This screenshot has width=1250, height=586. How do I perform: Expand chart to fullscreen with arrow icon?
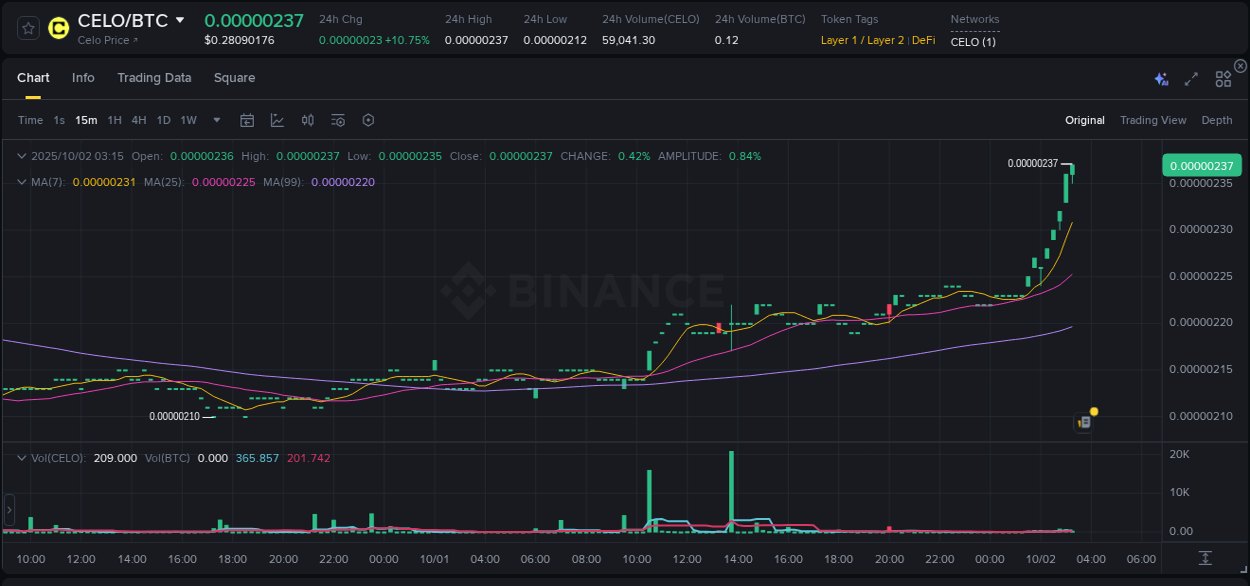1191,79
